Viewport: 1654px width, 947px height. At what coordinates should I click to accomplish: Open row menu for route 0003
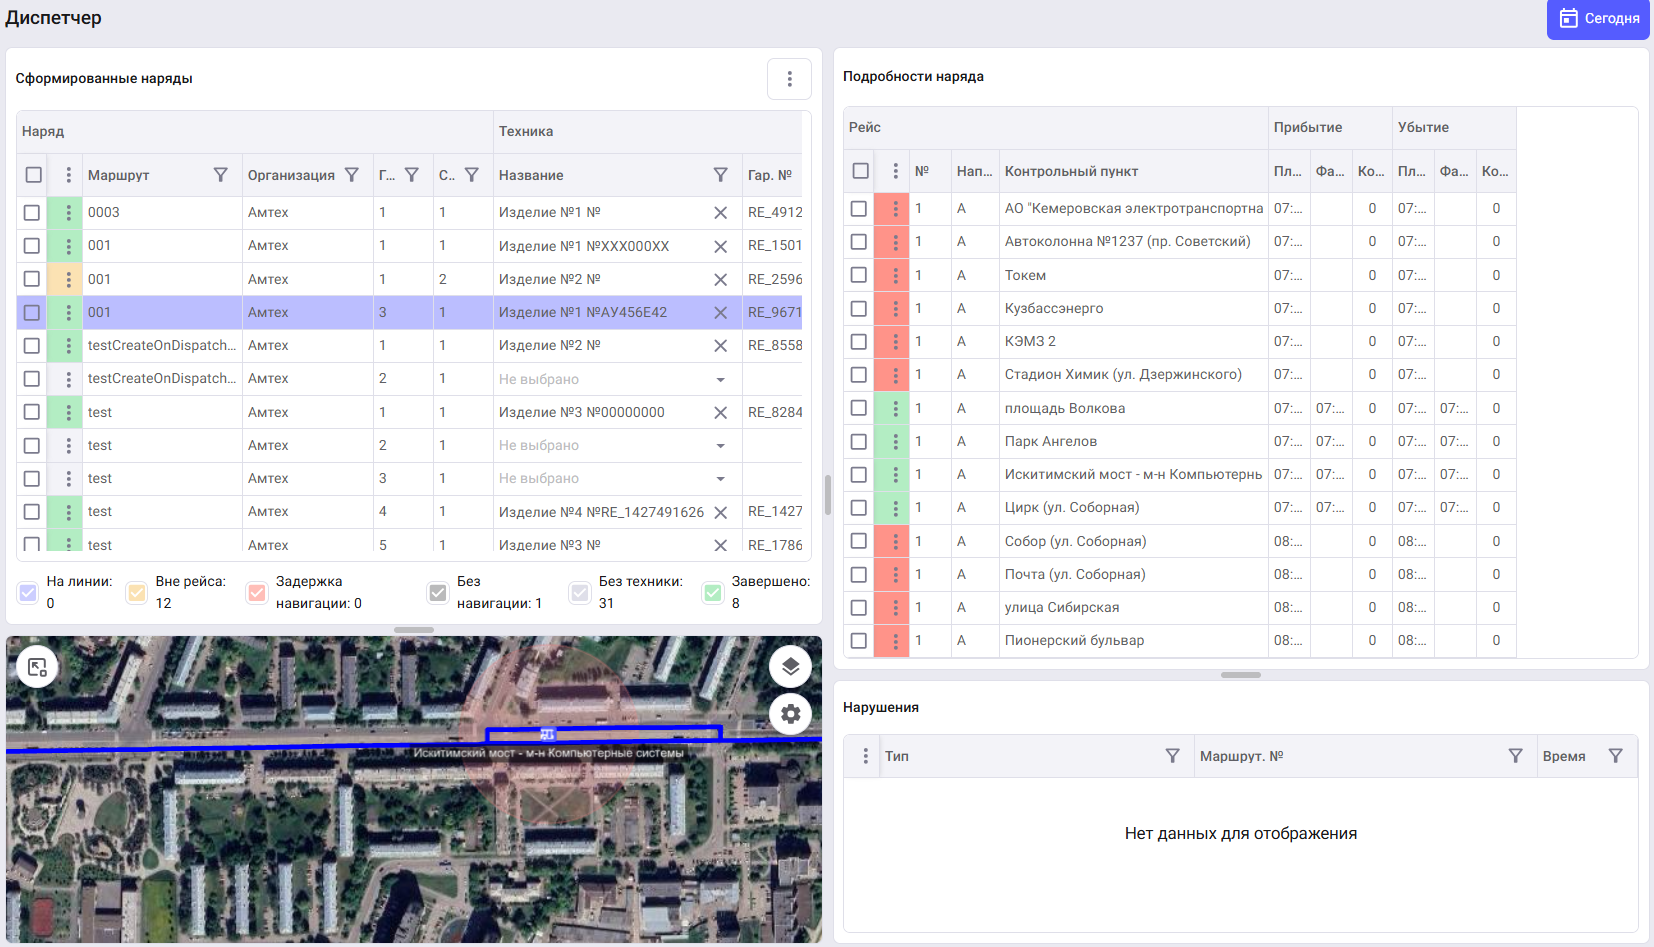68,212
